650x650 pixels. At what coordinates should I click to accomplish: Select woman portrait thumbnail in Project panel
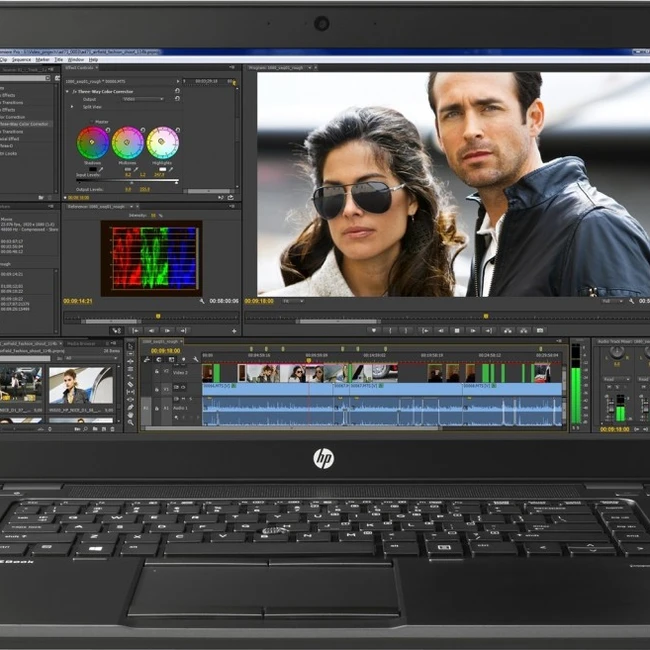coord(81,385)
